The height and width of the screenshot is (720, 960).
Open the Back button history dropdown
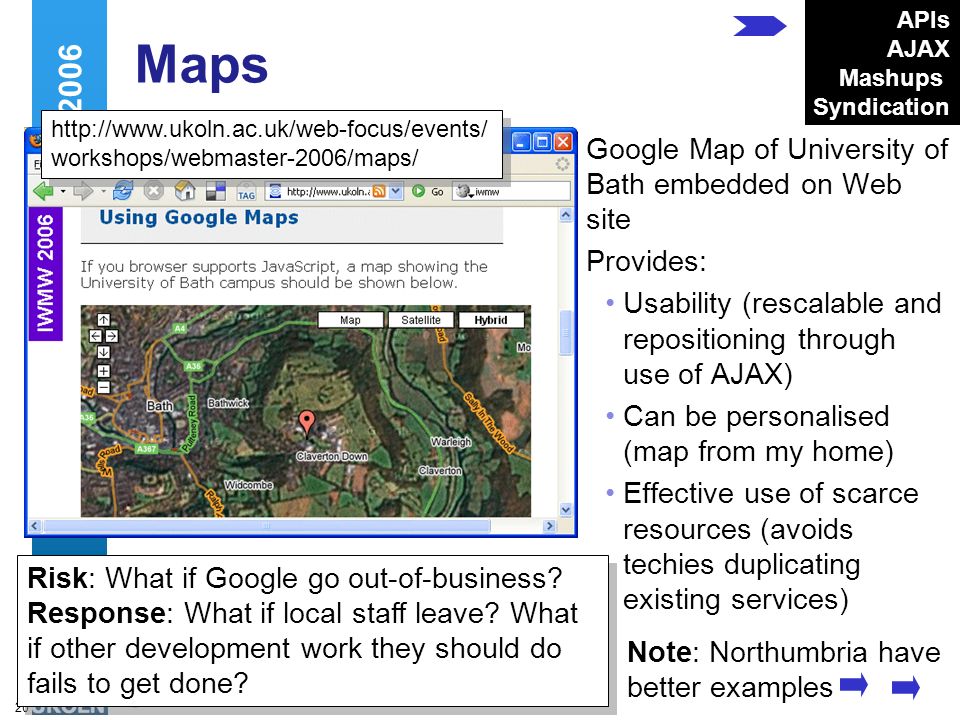click(x=63, y=192)
